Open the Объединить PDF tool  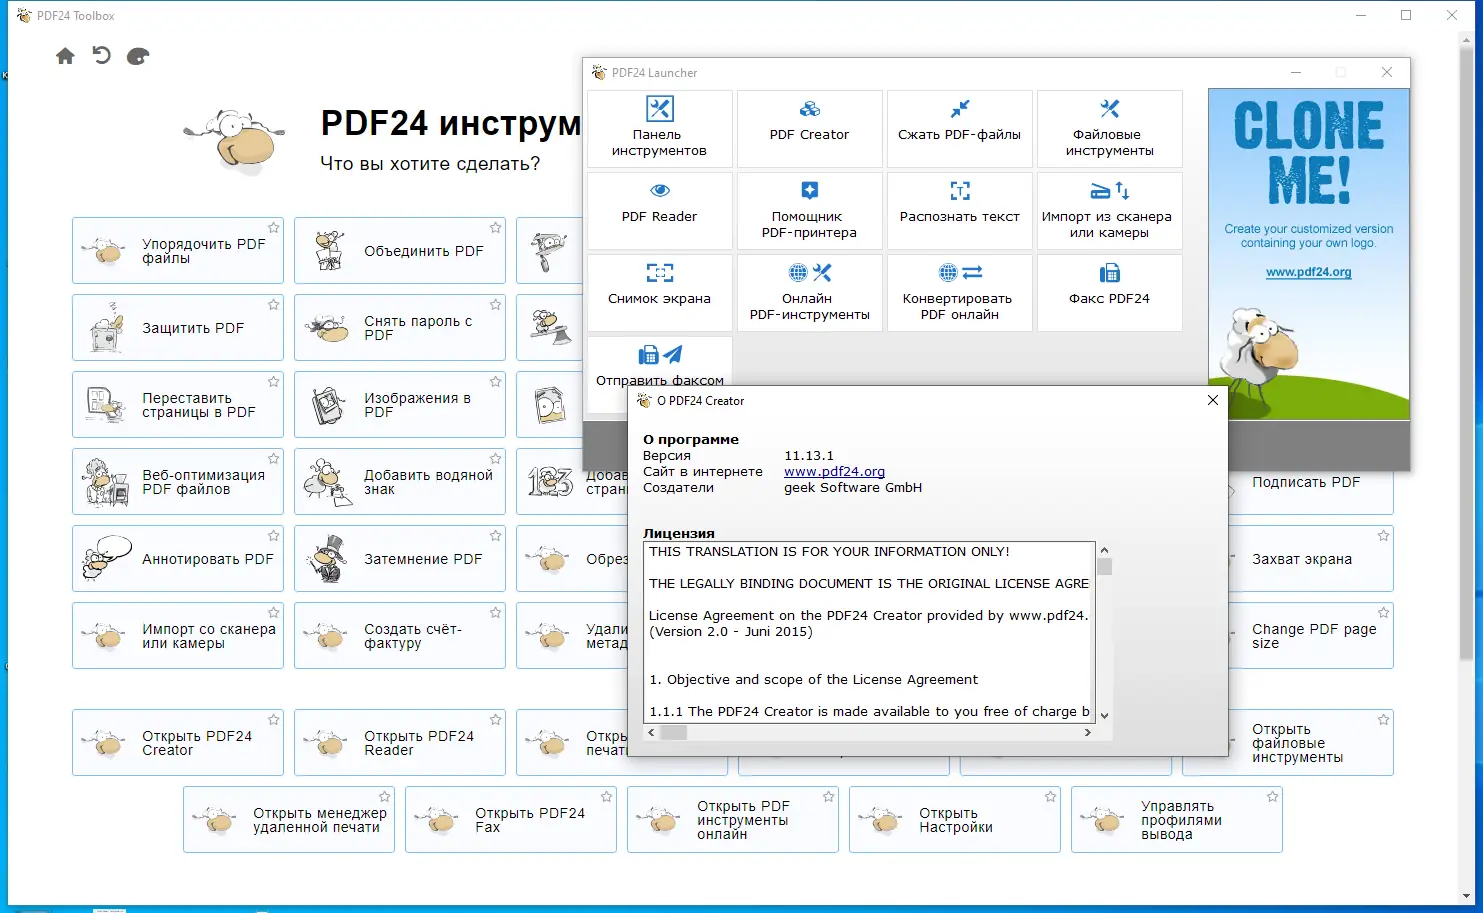[x=400, y=251]
